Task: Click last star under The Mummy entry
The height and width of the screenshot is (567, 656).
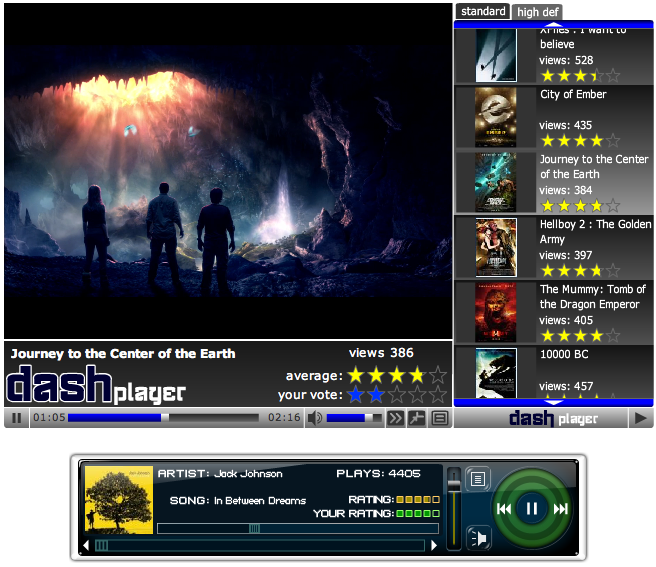Action: 613,336
